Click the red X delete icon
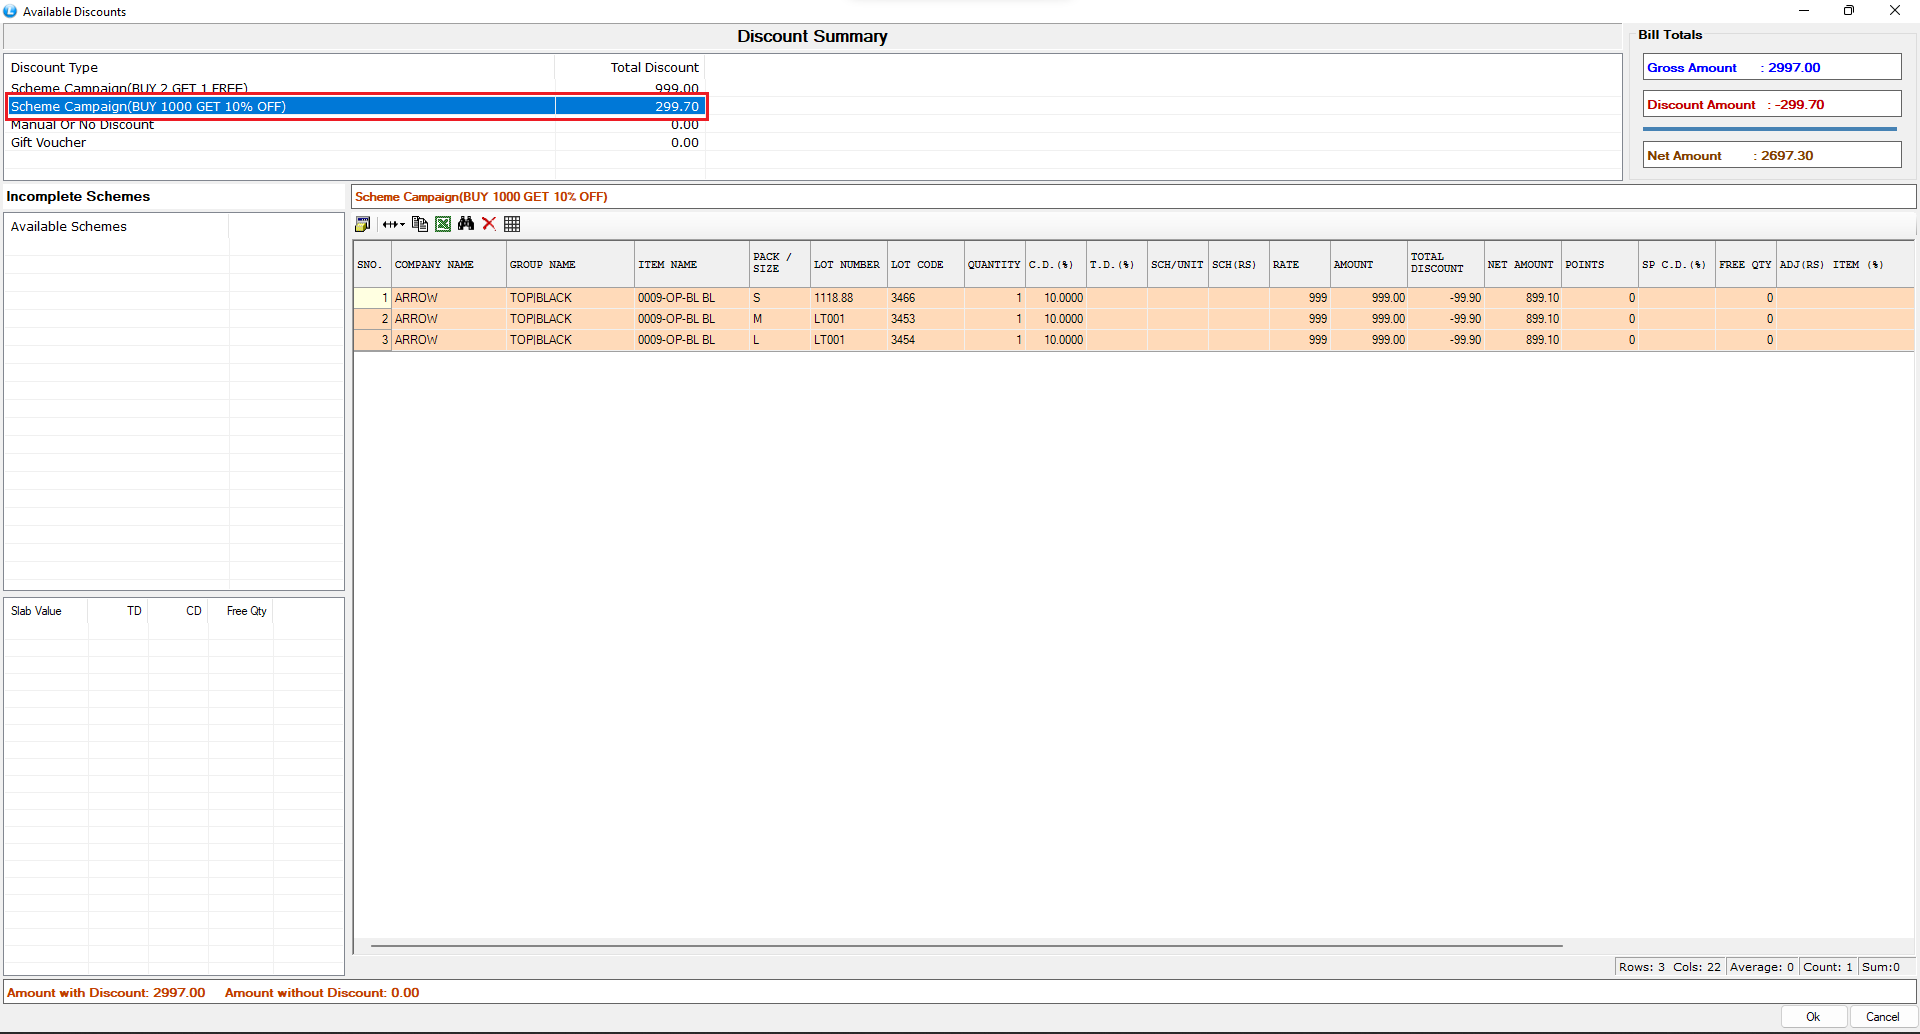Screen dimensions: 1920x1034 click(x=489, y=224)
